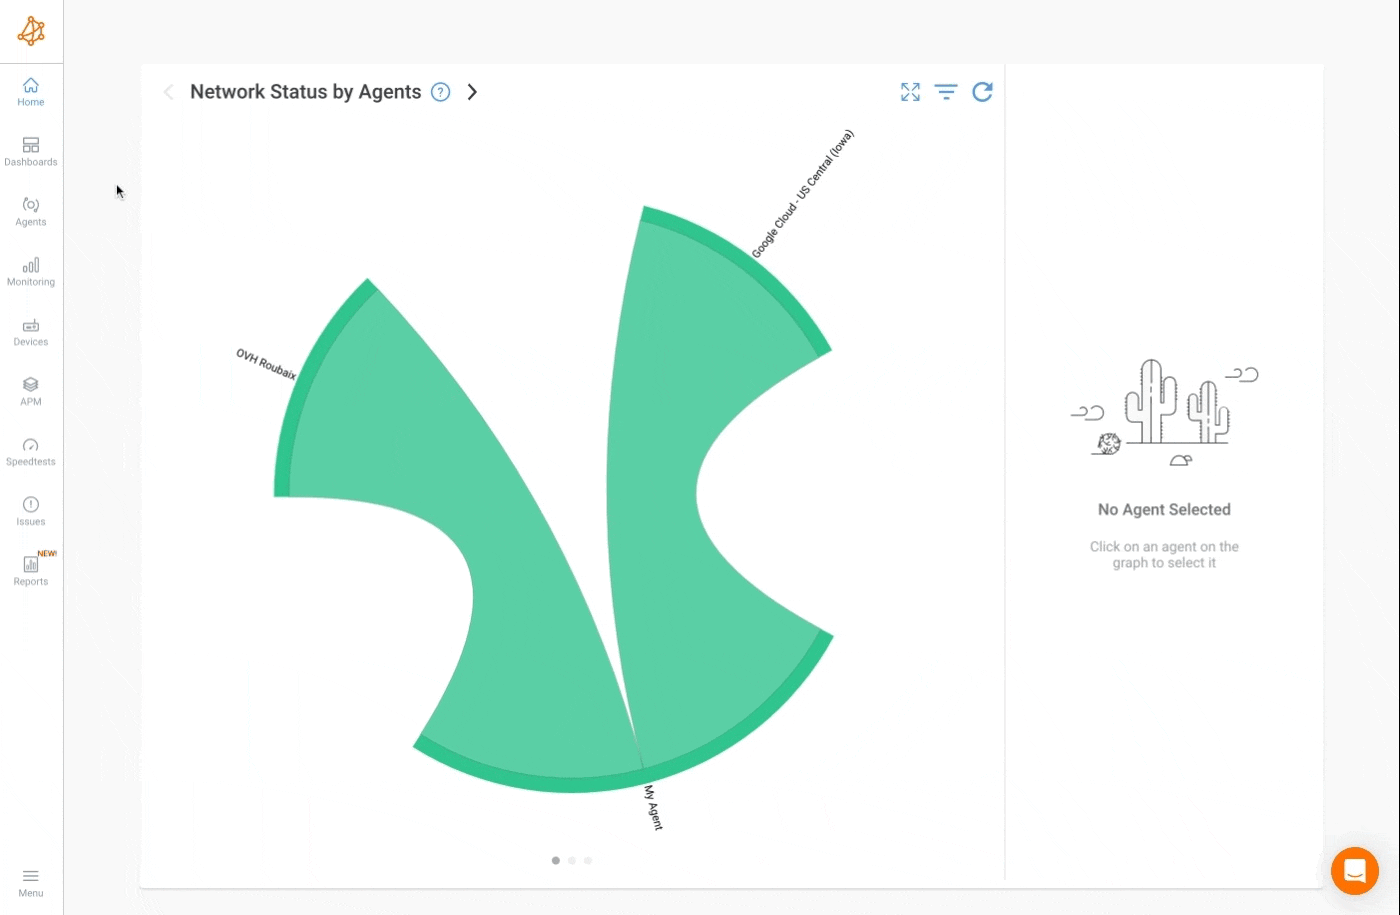Open the Reports section
The height and width of the screenshot is (915, 1400).
coord(31,571)
